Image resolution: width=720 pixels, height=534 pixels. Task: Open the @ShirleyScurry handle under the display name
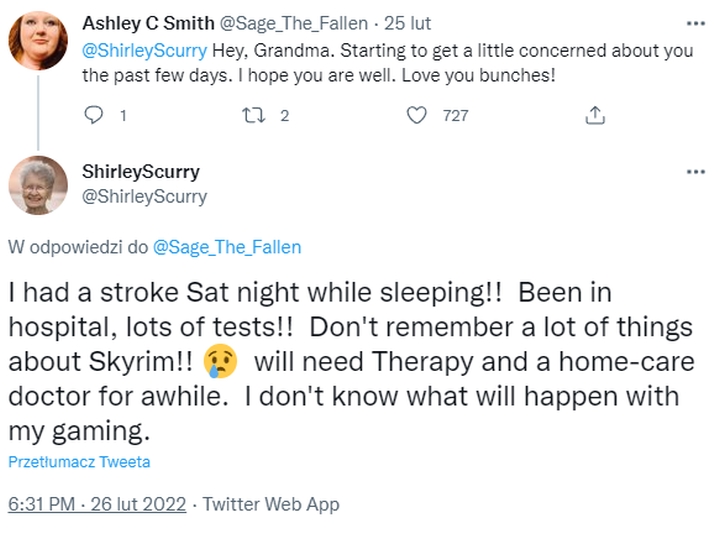coord(144,196)
